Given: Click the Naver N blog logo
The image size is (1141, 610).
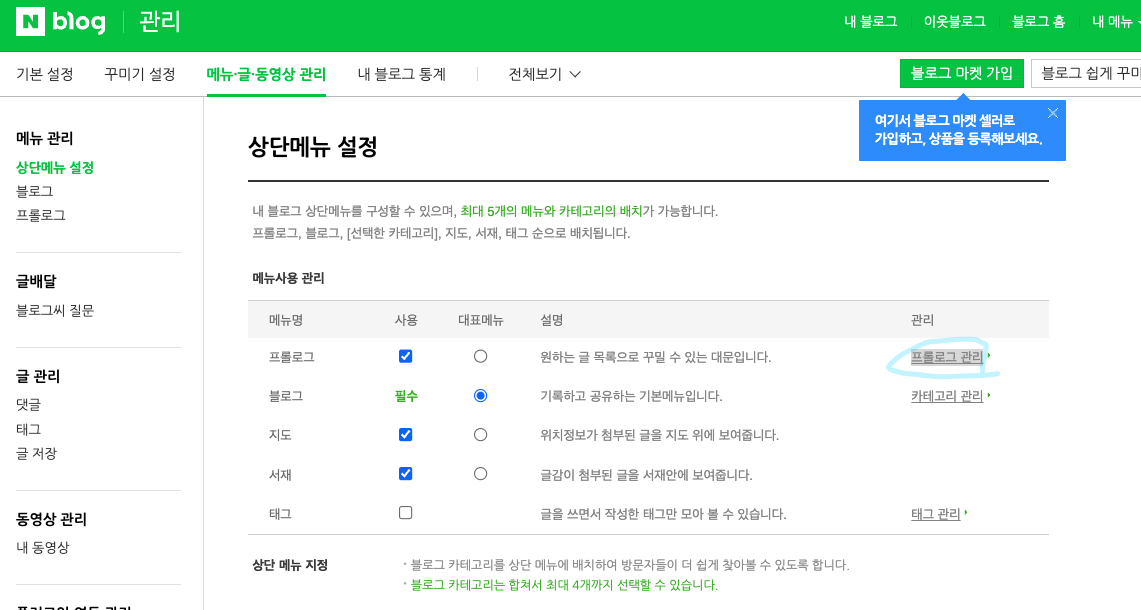Looking at the screenshot, I should 61,22.
